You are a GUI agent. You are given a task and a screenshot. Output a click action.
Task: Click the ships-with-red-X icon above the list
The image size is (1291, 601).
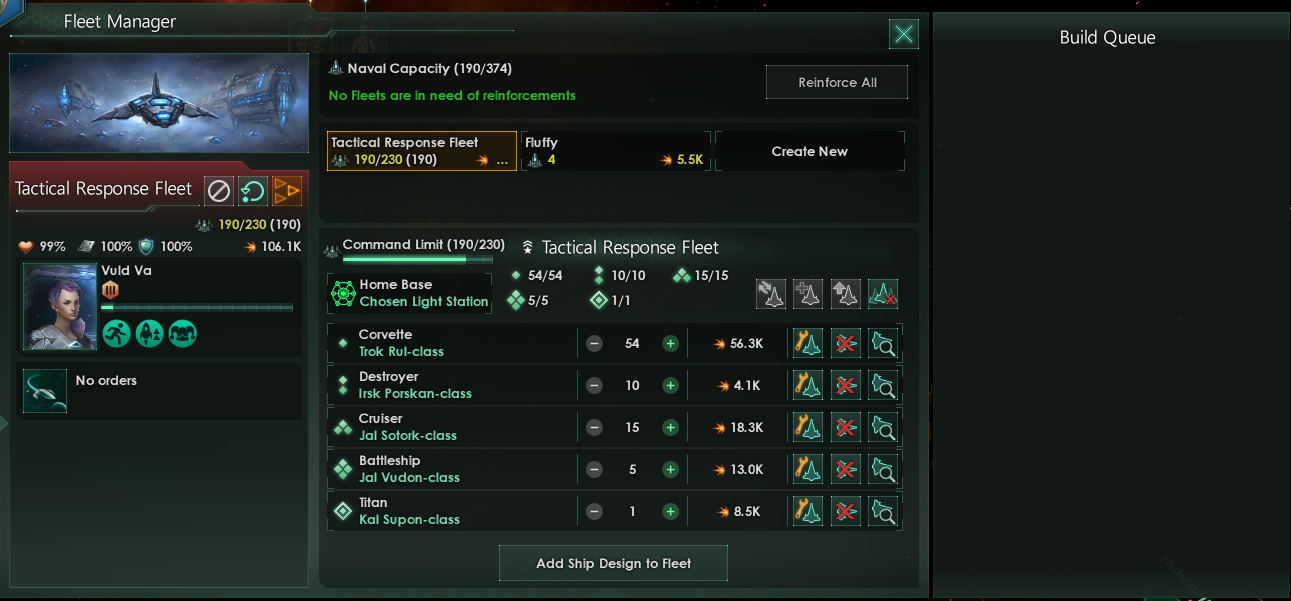[882, 294]
